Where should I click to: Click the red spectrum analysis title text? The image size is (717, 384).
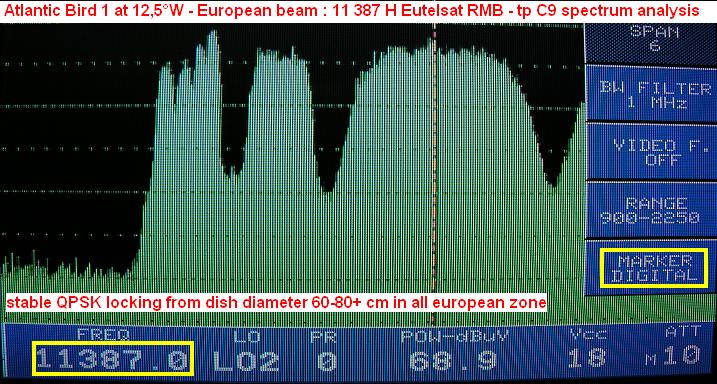pyautogui.click(x=352, y=11)
